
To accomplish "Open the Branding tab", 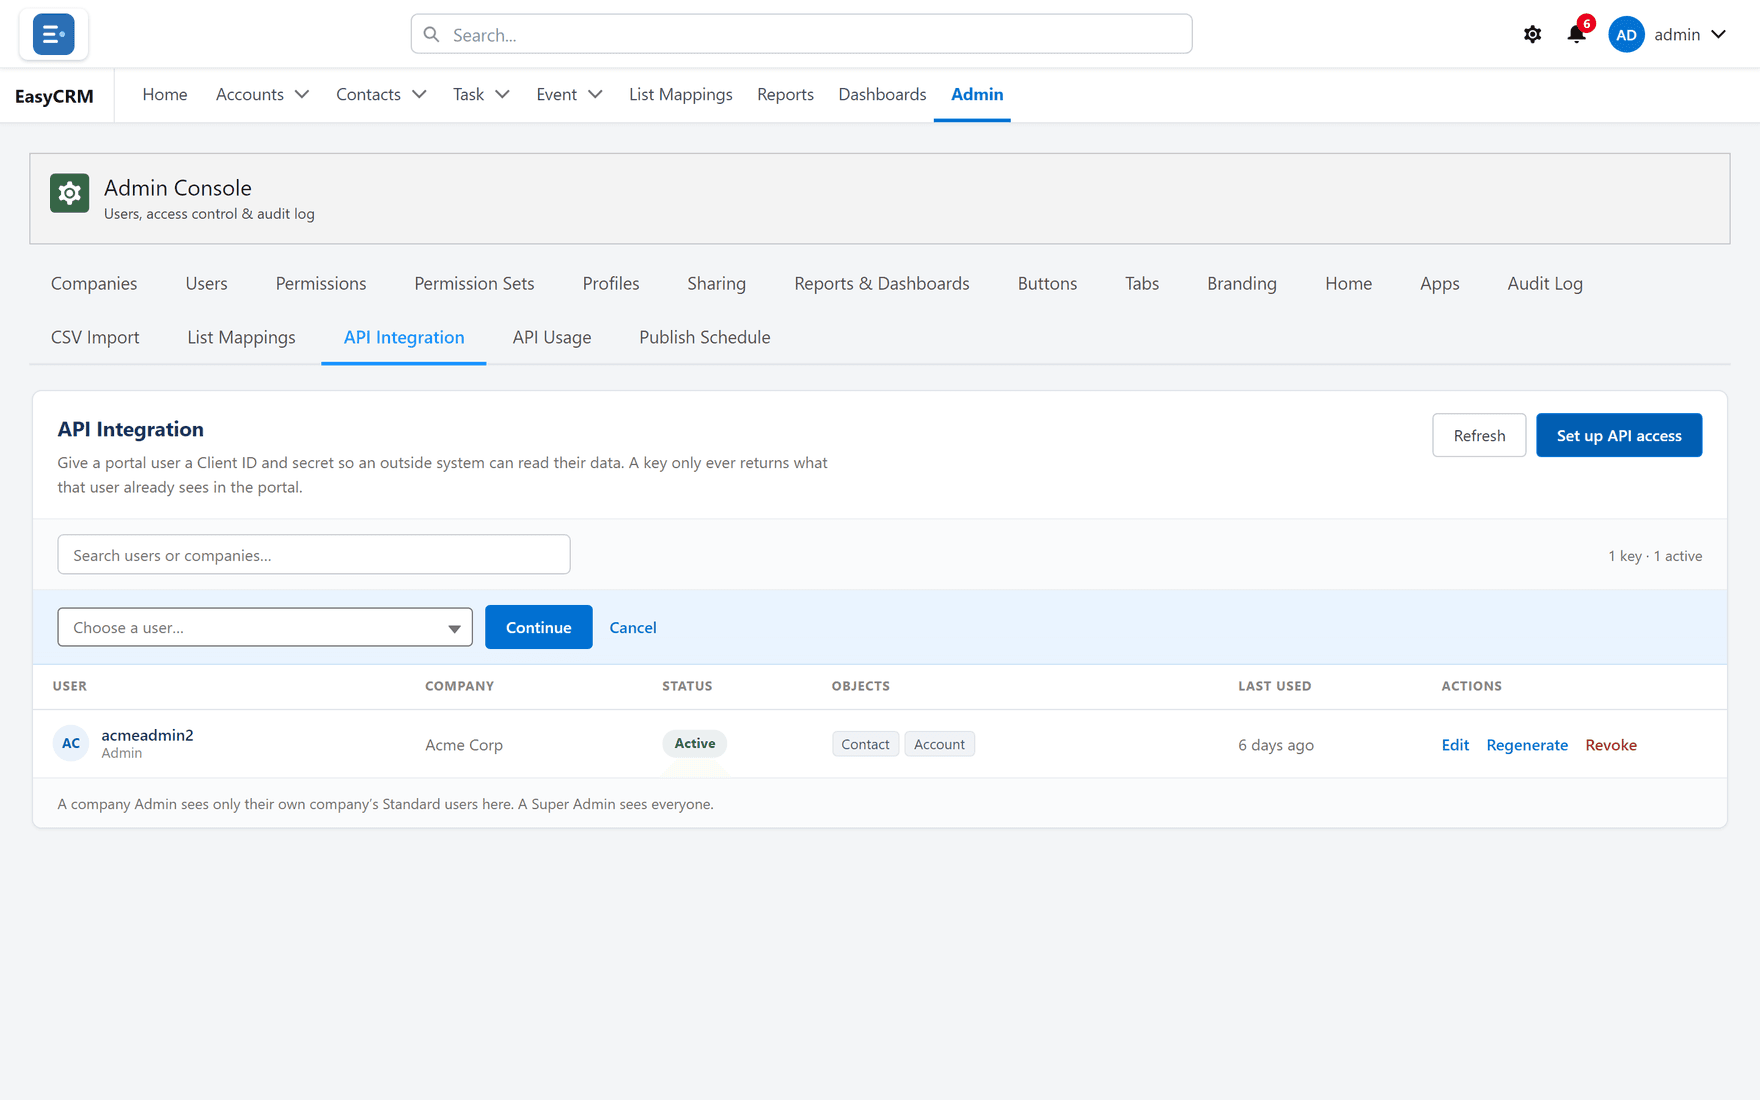I will click(x=1242, y=284).
